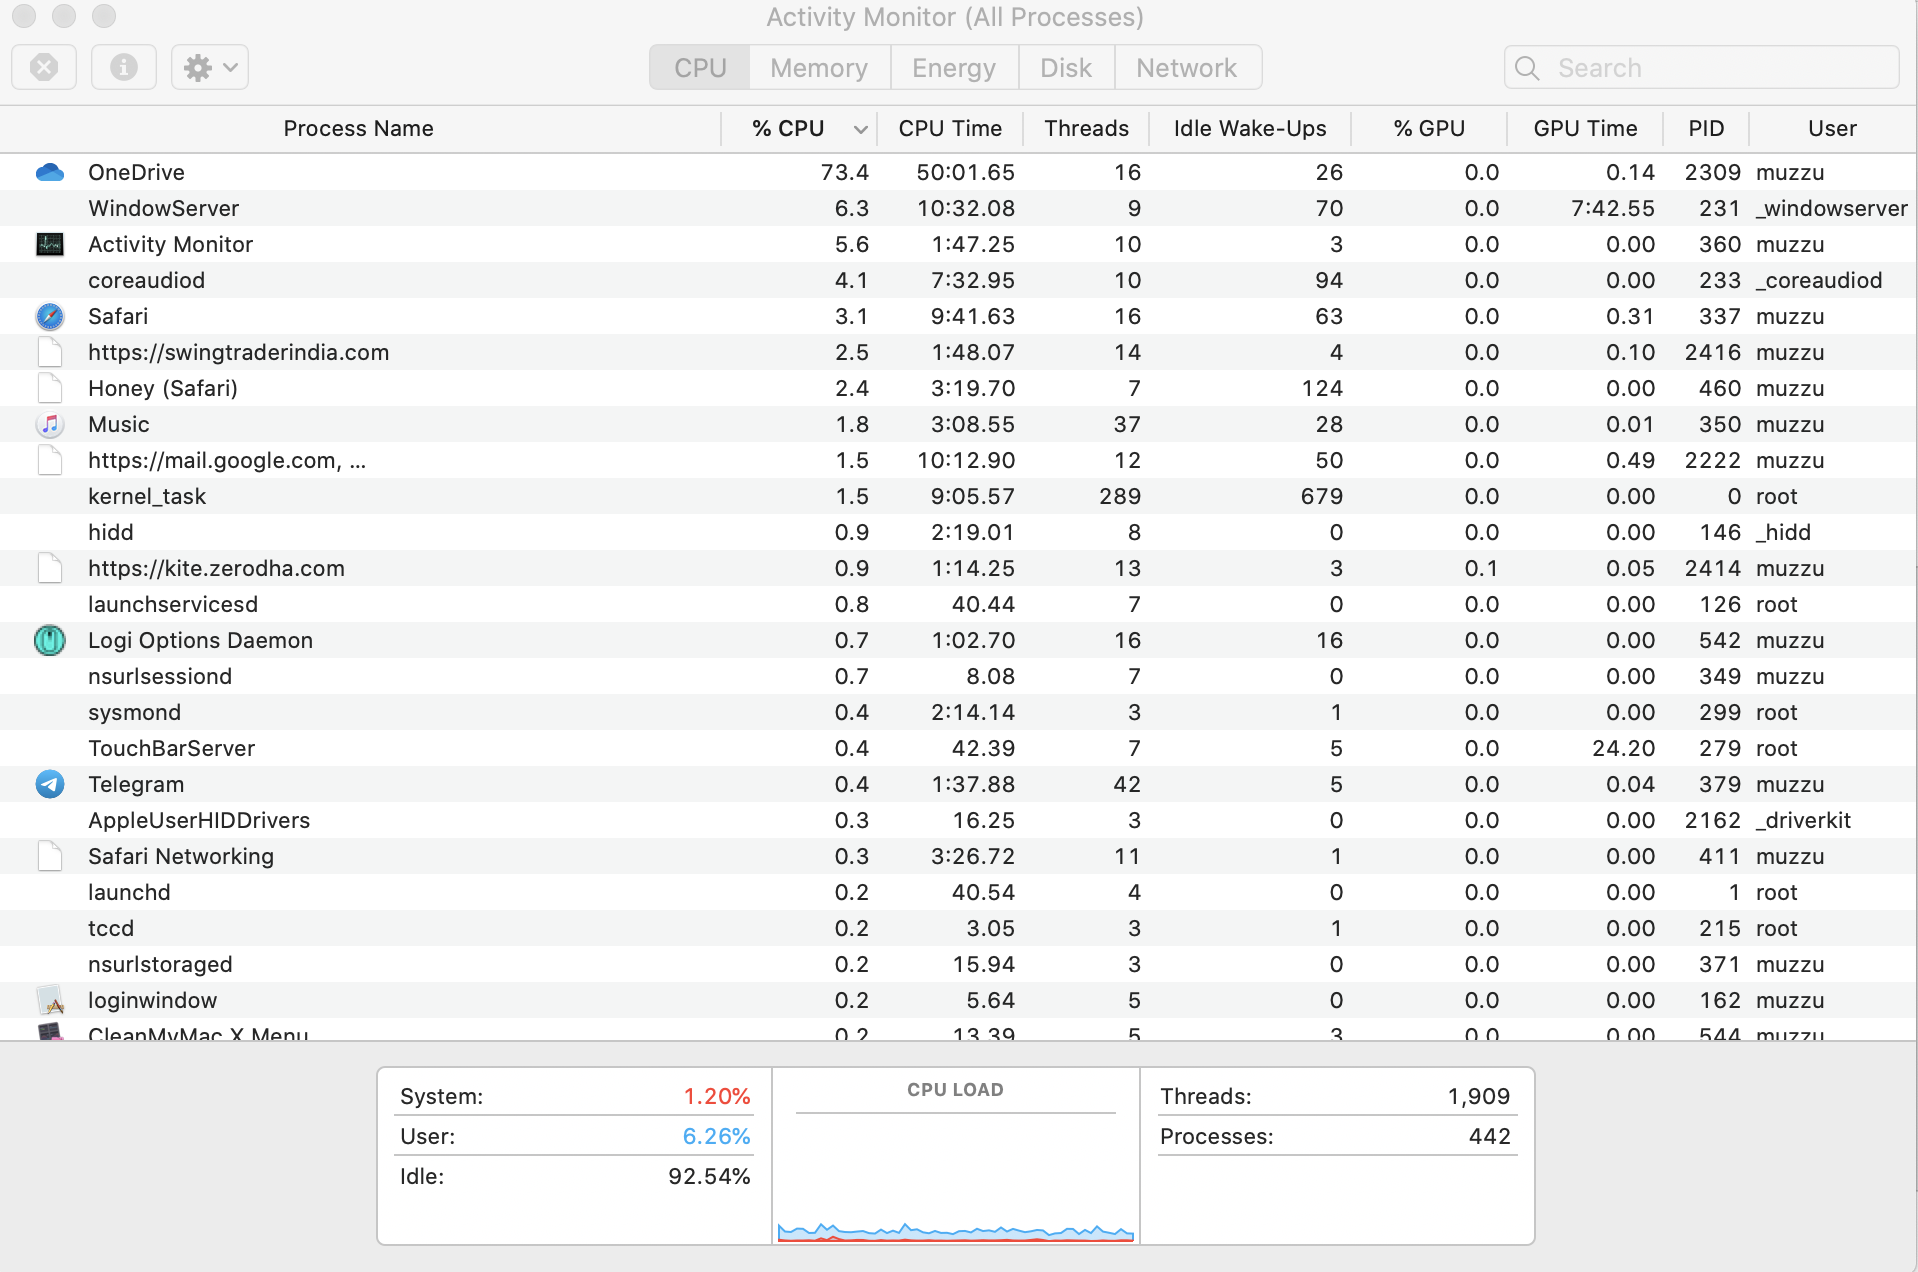This screenshot has width=1918, height=1272.
Task: Select the TouchBarServer process
Action: tap(172, 748)
